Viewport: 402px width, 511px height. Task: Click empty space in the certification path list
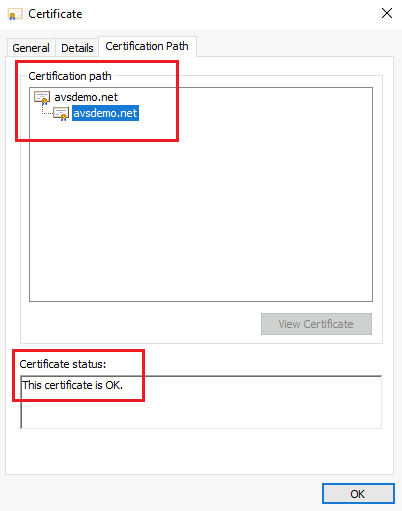pos(201,213)
